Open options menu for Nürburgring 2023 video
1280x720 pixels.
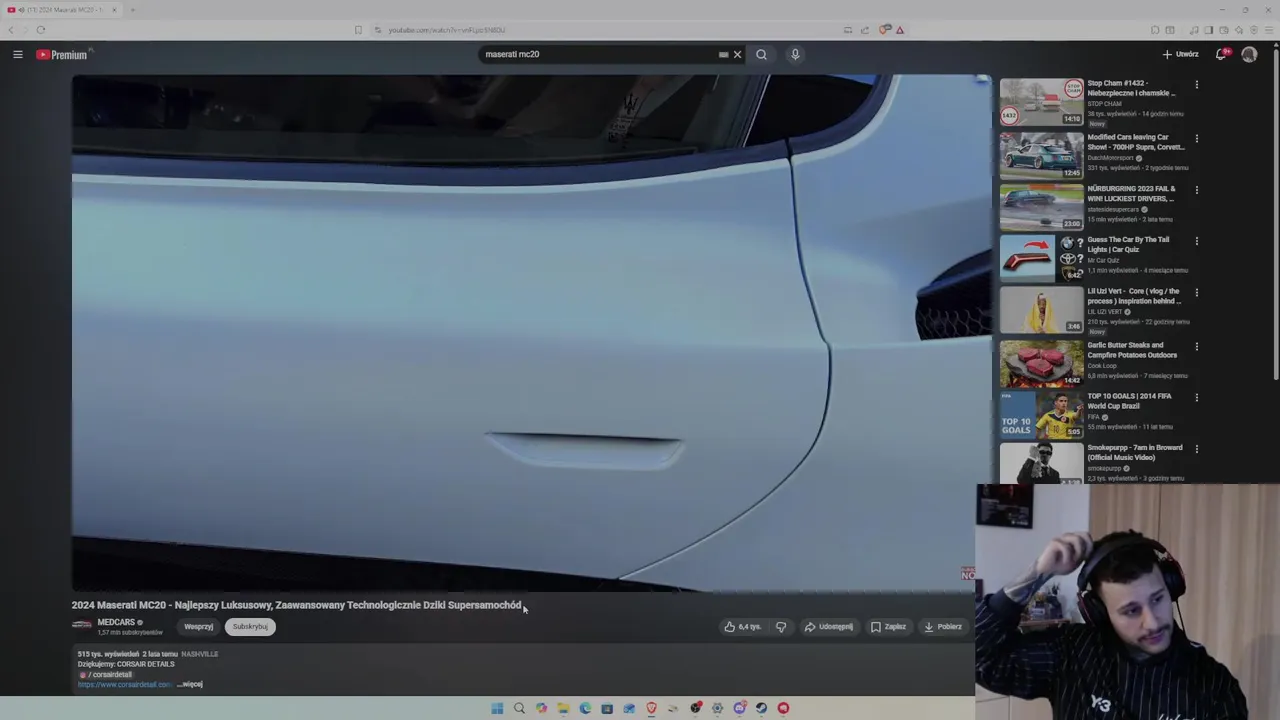point(1196,190)
